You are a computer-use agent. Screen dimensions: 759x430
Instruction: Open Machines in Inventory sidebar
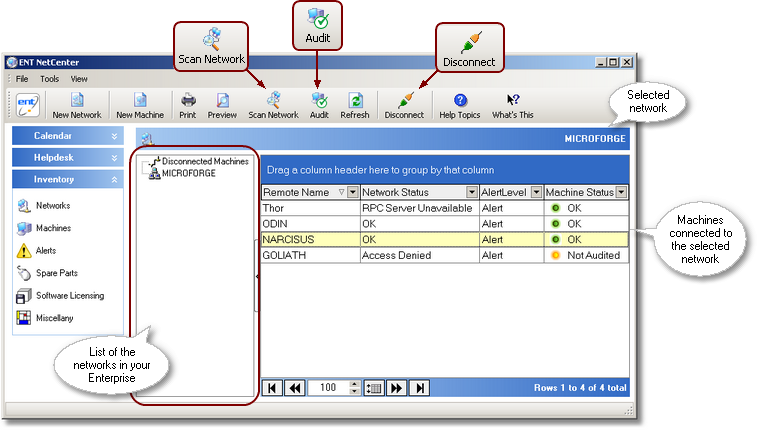tap(44, 228)
